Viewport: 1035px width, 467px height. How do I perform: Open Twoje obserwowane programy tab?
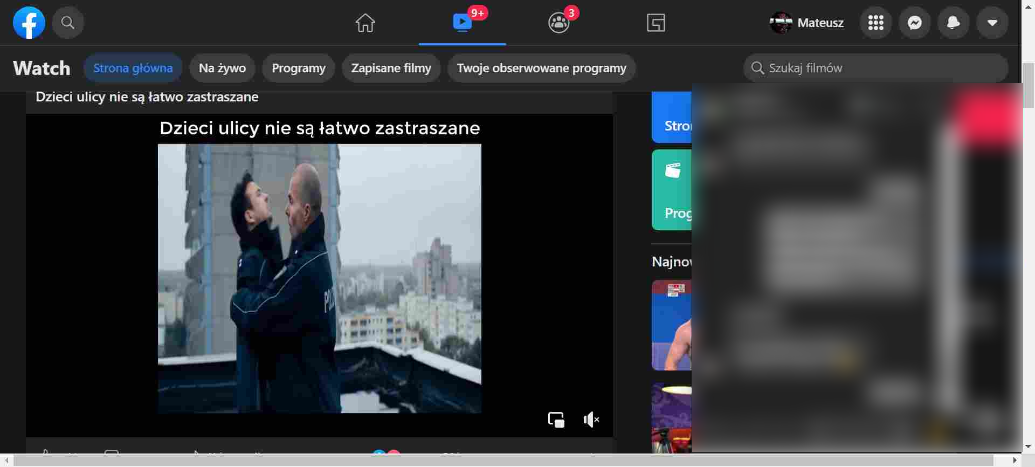pyautogui.click(x=541, y=68)
